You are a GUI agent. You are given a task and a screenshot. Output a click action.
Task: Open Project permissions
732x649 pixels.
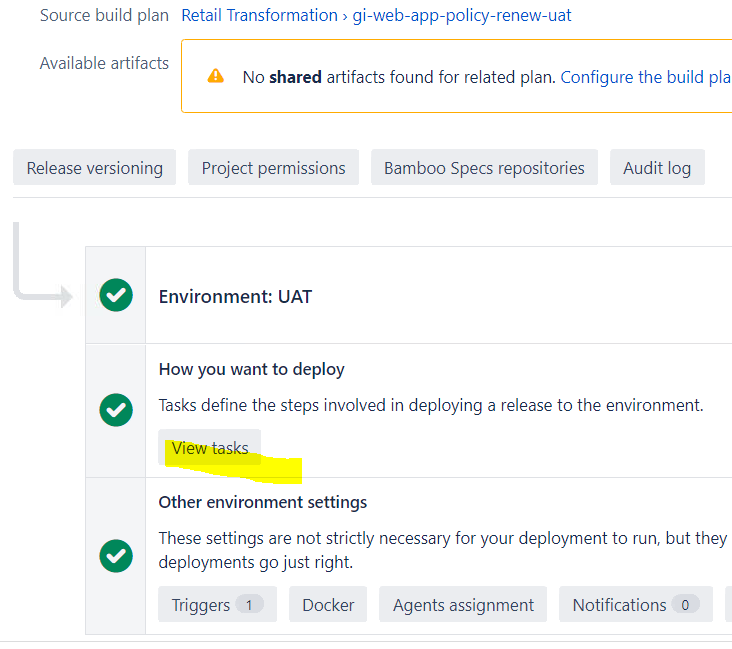point(273,168)
